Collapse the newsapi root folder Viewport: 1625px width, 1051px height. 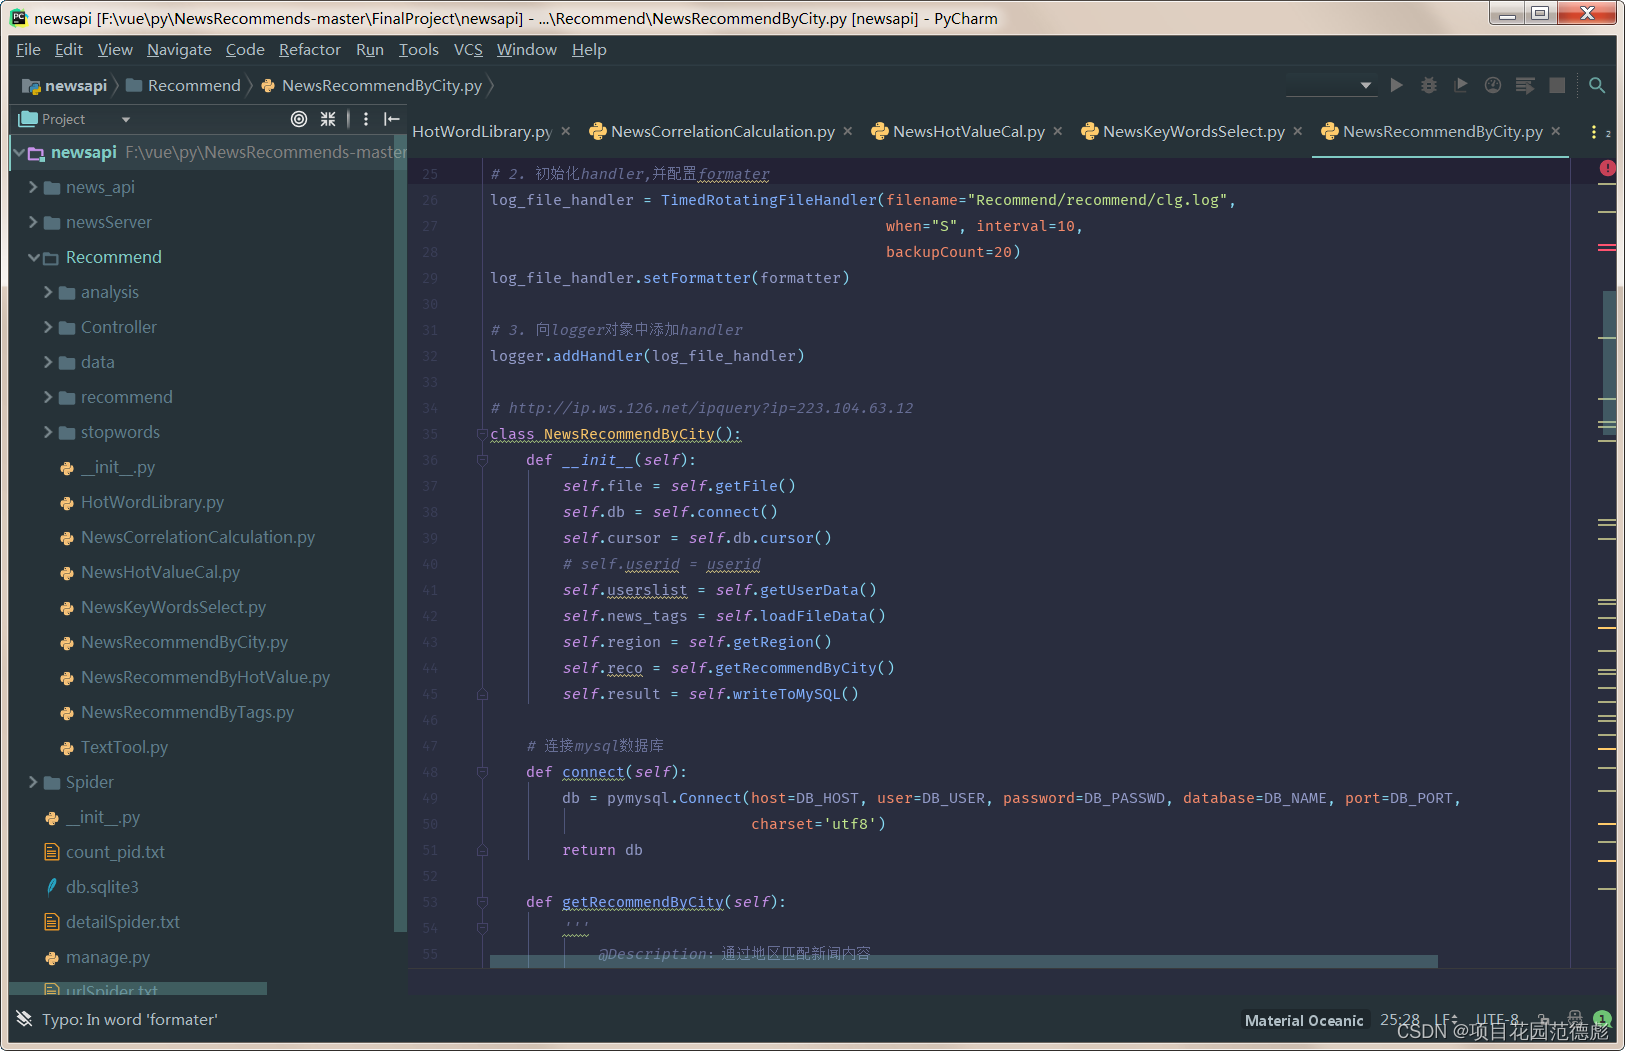point(18,152)
